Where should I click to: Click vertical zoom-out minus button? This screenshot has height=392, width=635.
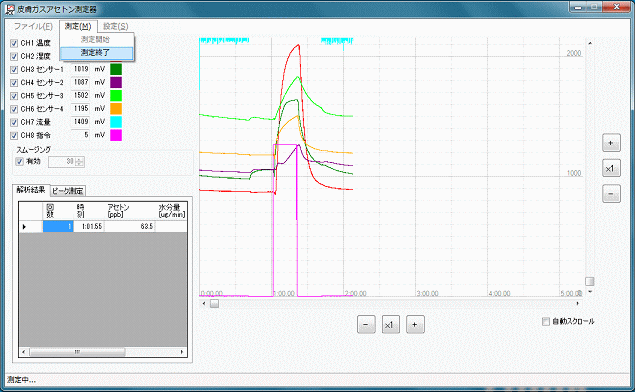coord(611,194)
